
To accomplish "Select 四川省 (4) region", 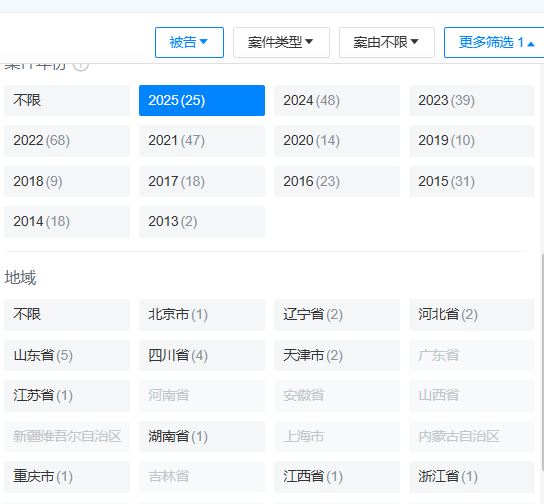I will click(202, 356).
